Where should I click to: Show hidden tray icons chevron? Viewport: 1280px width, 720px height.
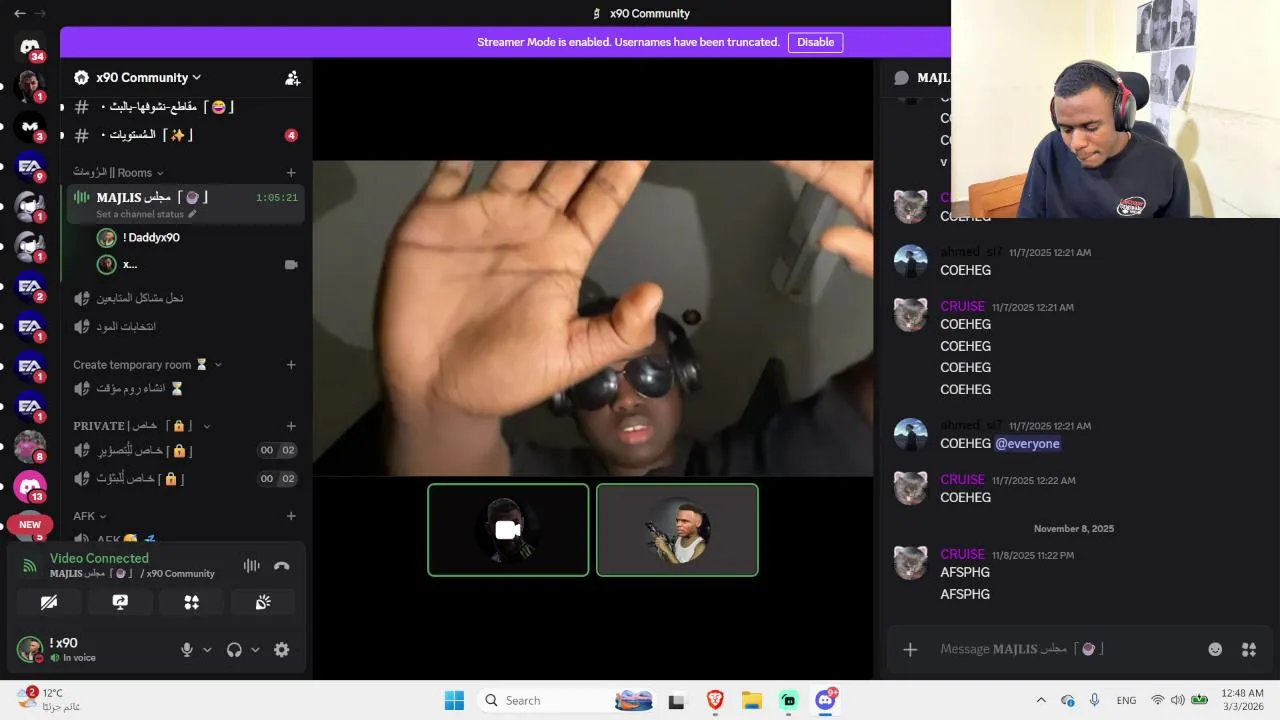(1041, 700)
